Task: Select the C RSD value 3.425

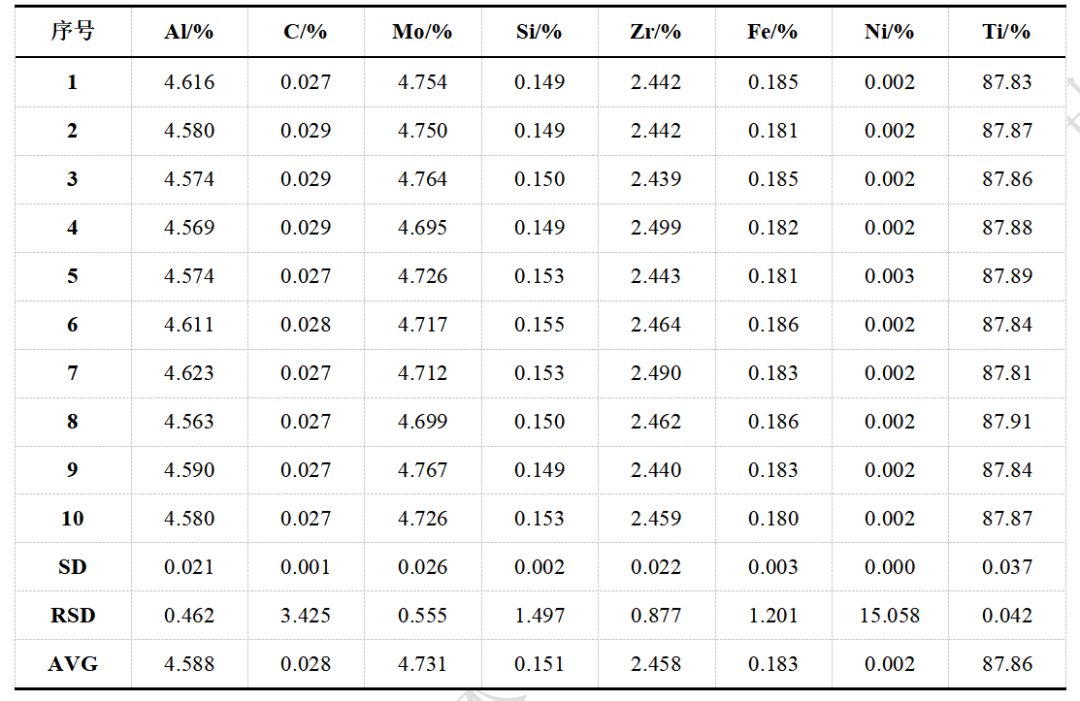Action: [x=305, y=615]
